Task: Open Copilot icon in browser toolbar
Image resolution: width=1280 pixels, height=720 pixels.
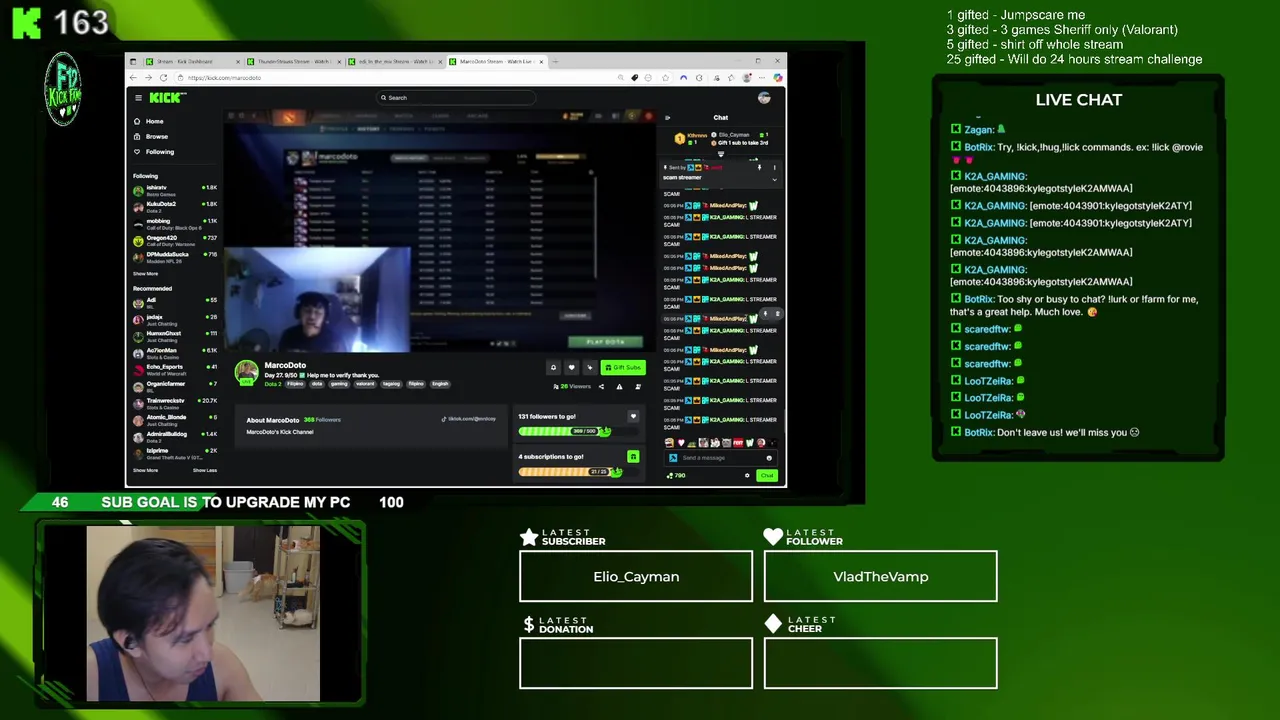Action: pyautogui.click(x=778, y=78)
